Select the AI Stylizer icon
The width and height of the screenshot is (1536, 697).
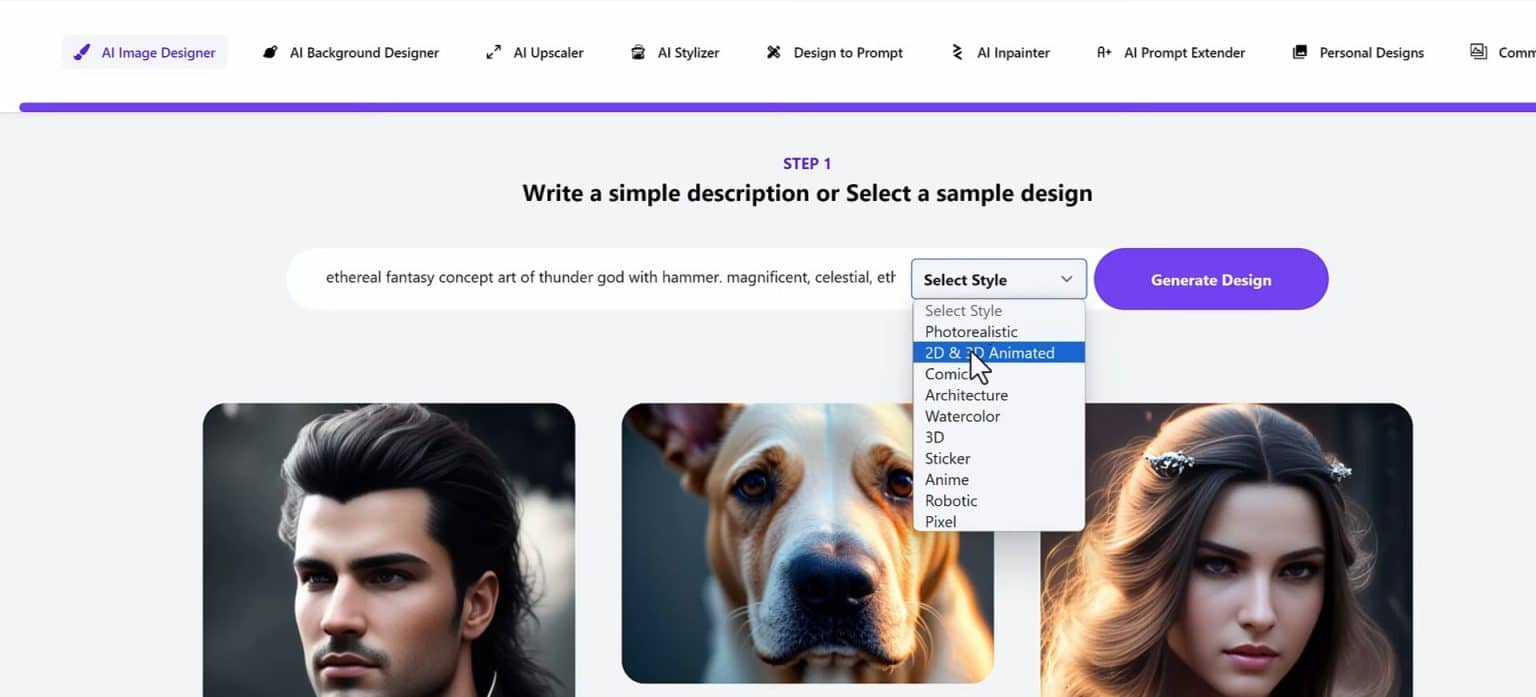tap(637, 51)
